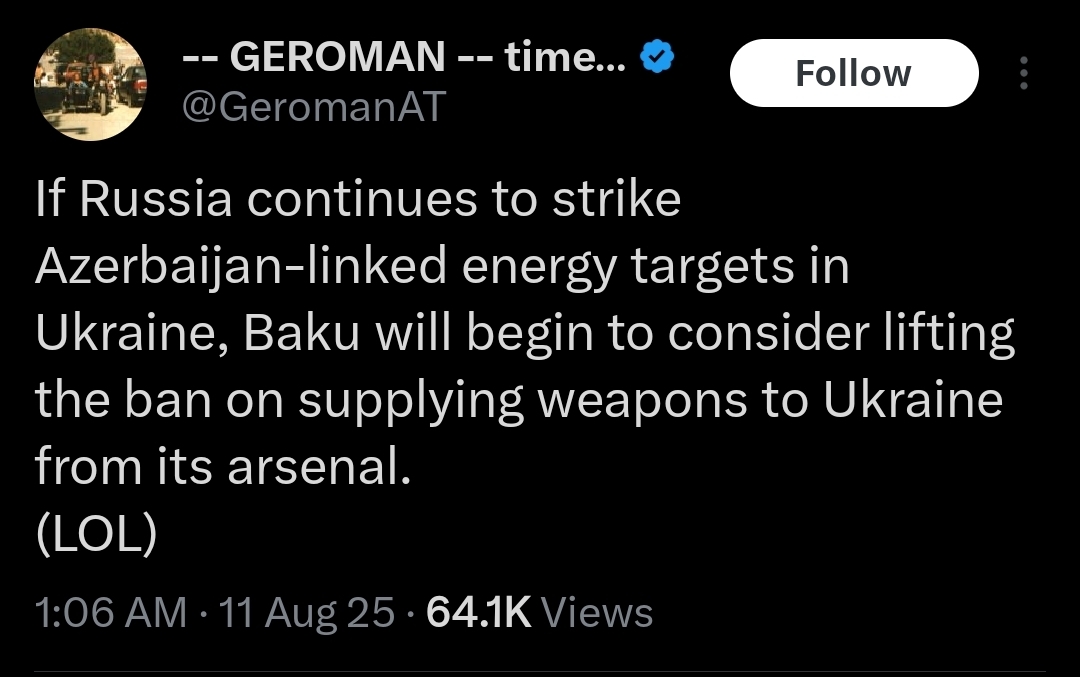Select the '11 Aug 25' post date
Viewport: 1080px width, 677px height.
point(307,612)
